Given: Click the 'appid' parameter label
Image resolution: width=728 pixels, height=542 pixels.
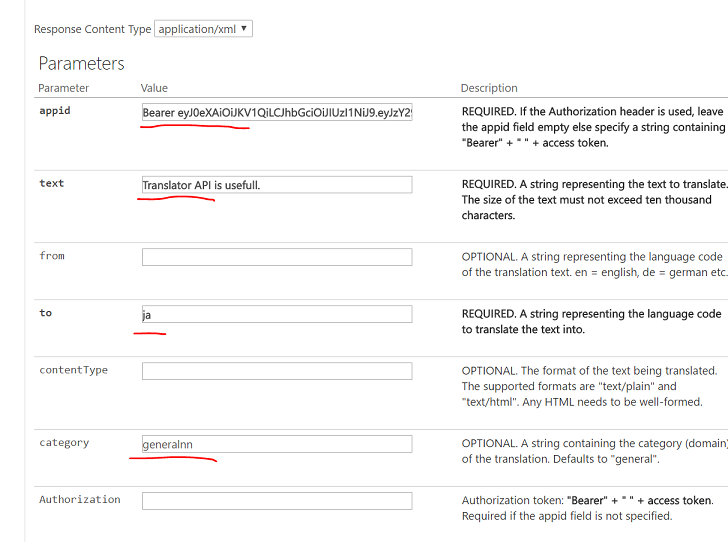Looking at the screenshot, I should (55, 111).
